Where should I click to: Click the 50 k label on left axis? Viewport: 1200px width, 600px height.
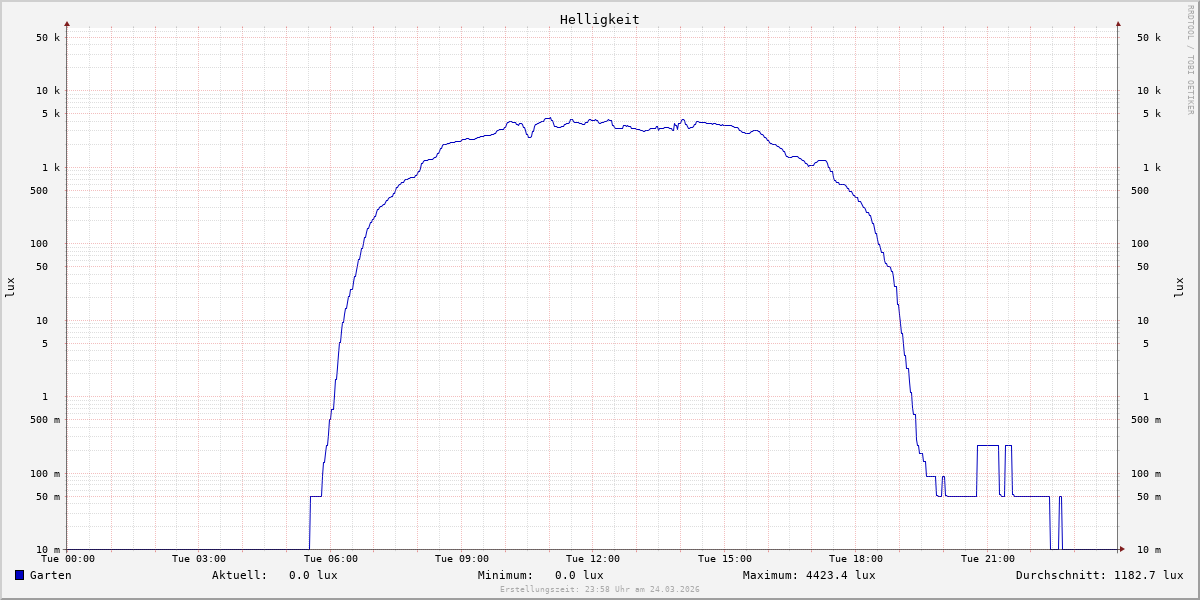coord(48,38)
